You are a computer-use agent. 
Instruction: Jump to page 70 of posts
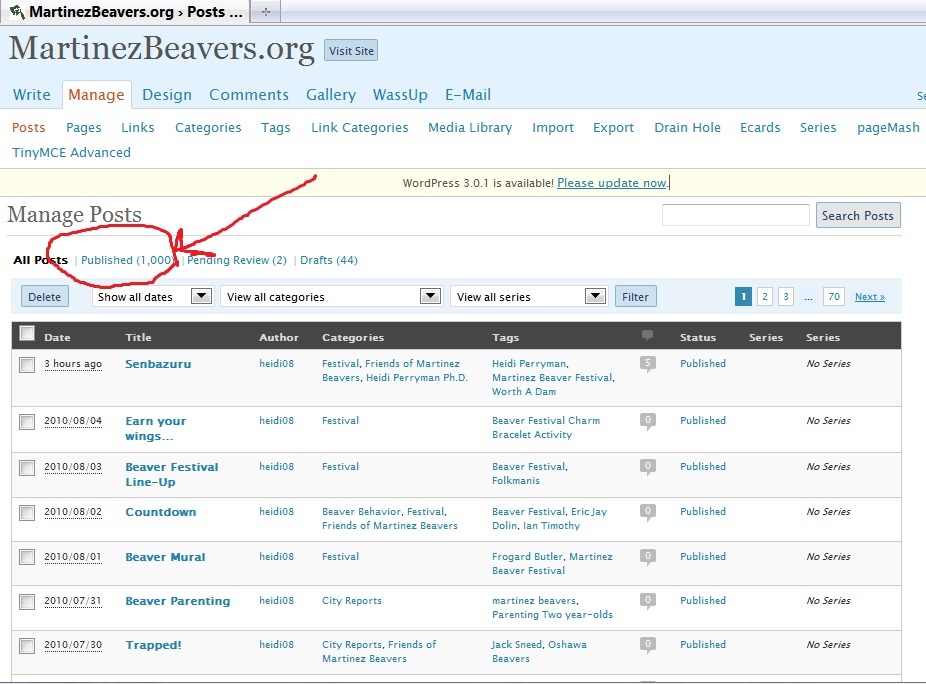click(x=834, y=297)
